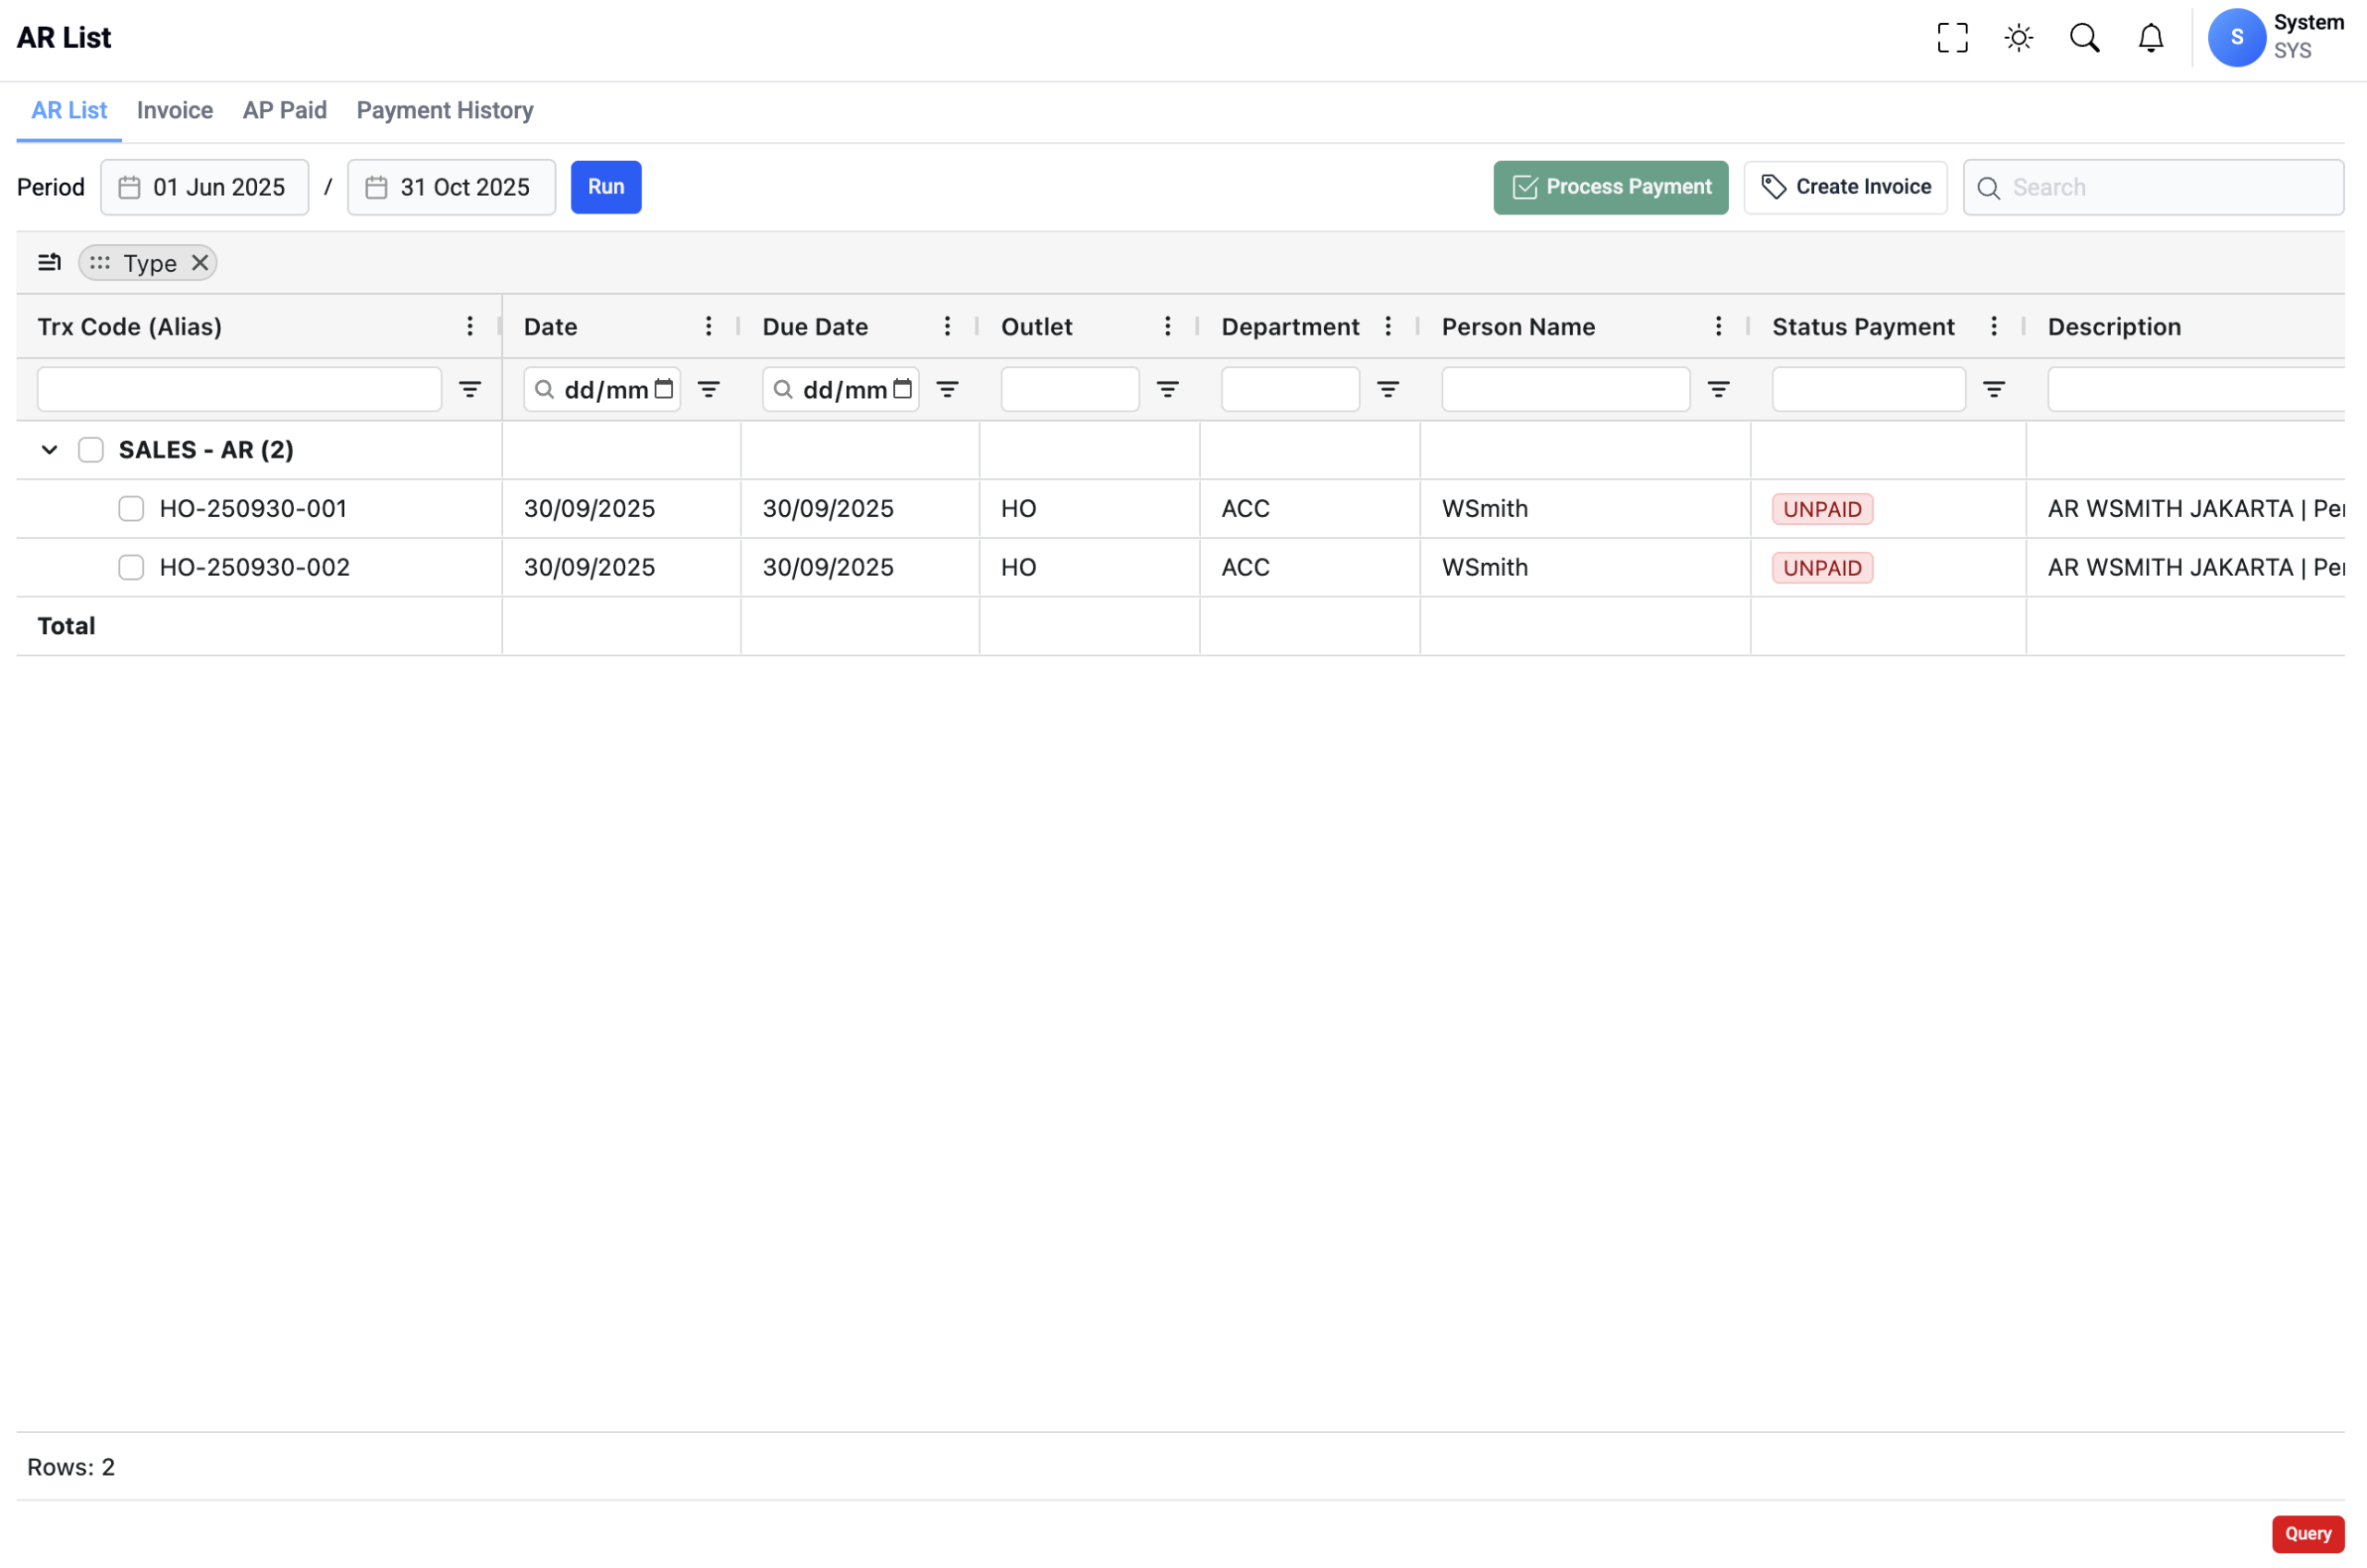
Task: Open calendar picker in Date filter
Action: 663,389
